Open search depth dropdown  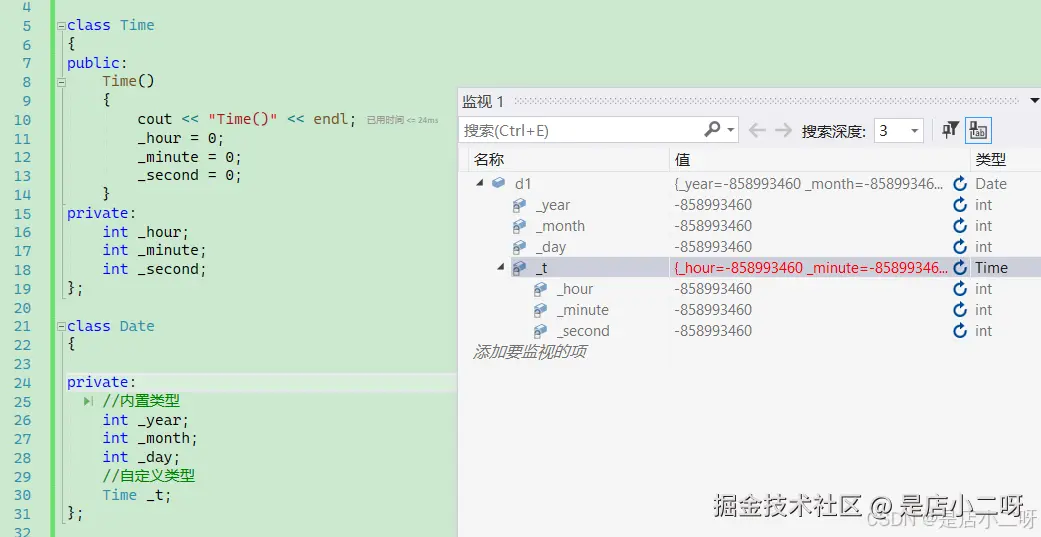coord(914,131)
